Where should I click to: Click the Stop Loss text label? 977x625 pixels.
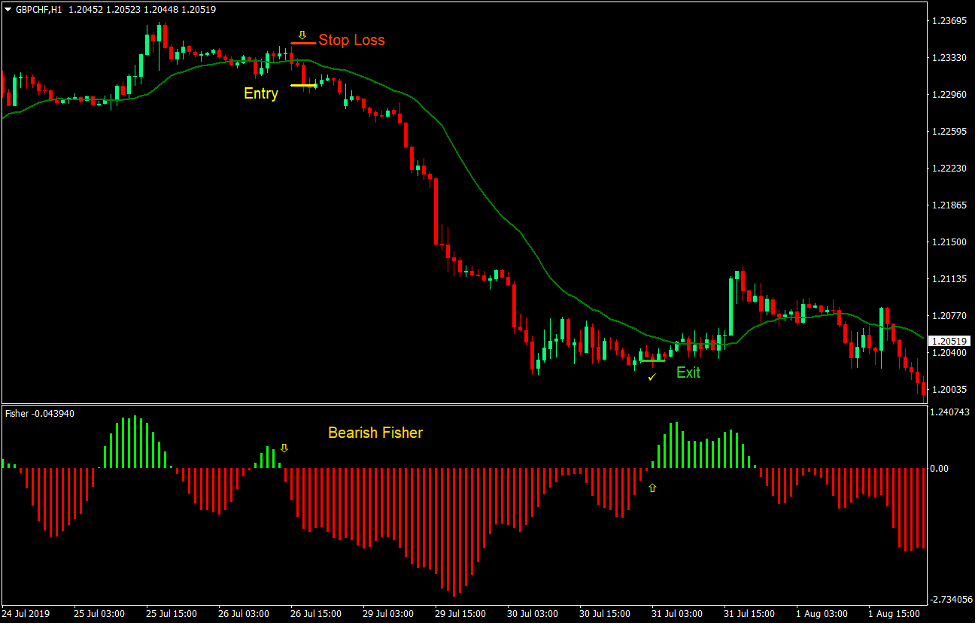coord(349,41)
